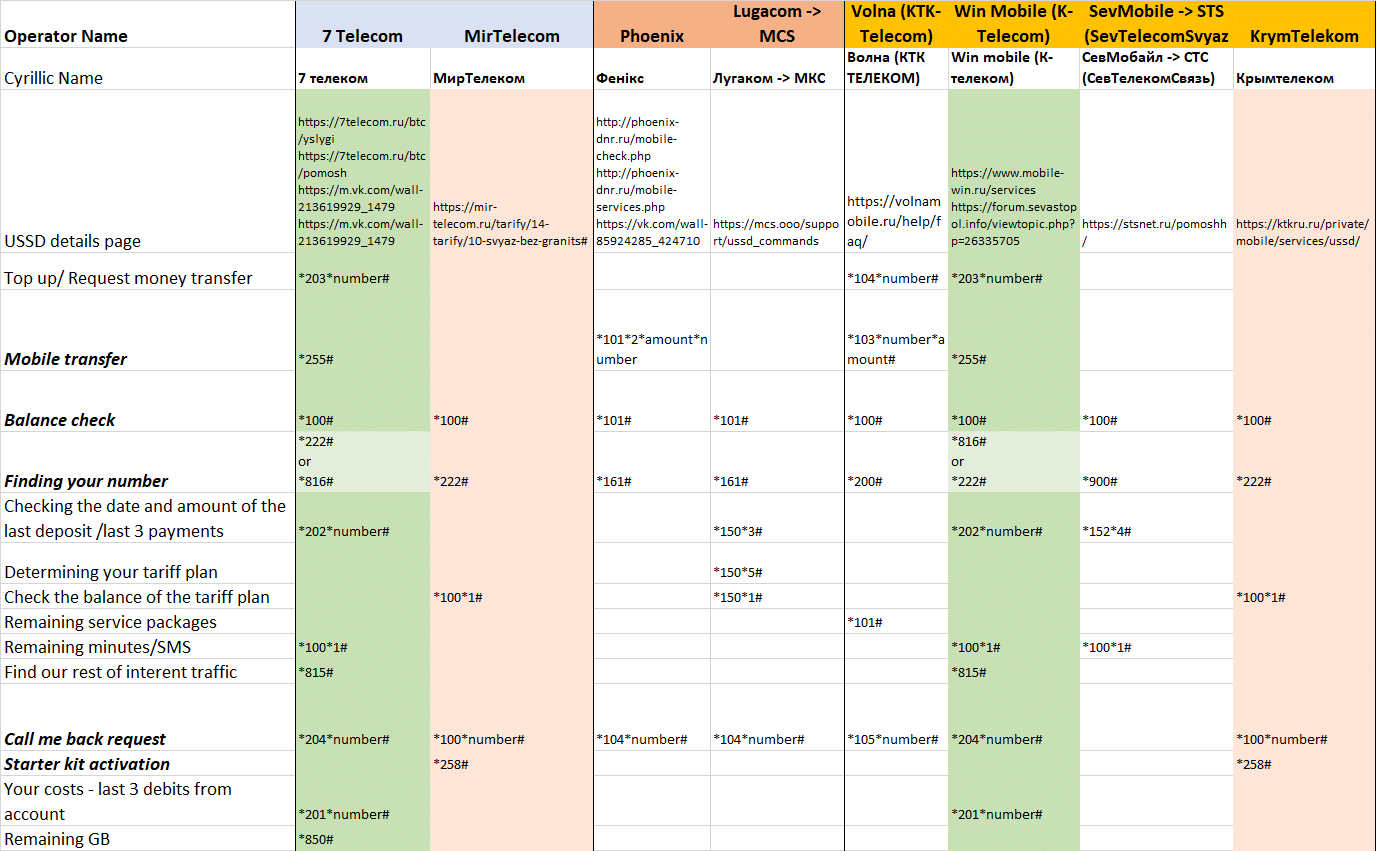Click the 'Win Mobile (K-Telecom)' header cell

point(1014,24)
